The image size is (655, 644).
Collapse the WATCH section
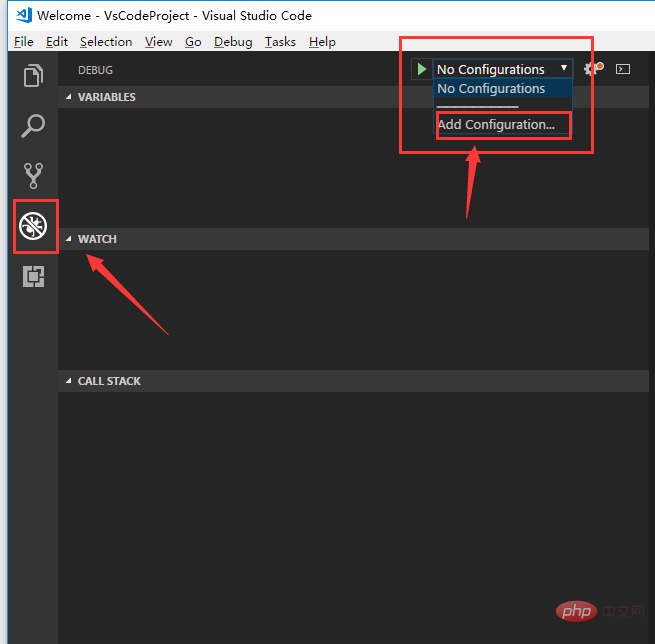[353, 239]
